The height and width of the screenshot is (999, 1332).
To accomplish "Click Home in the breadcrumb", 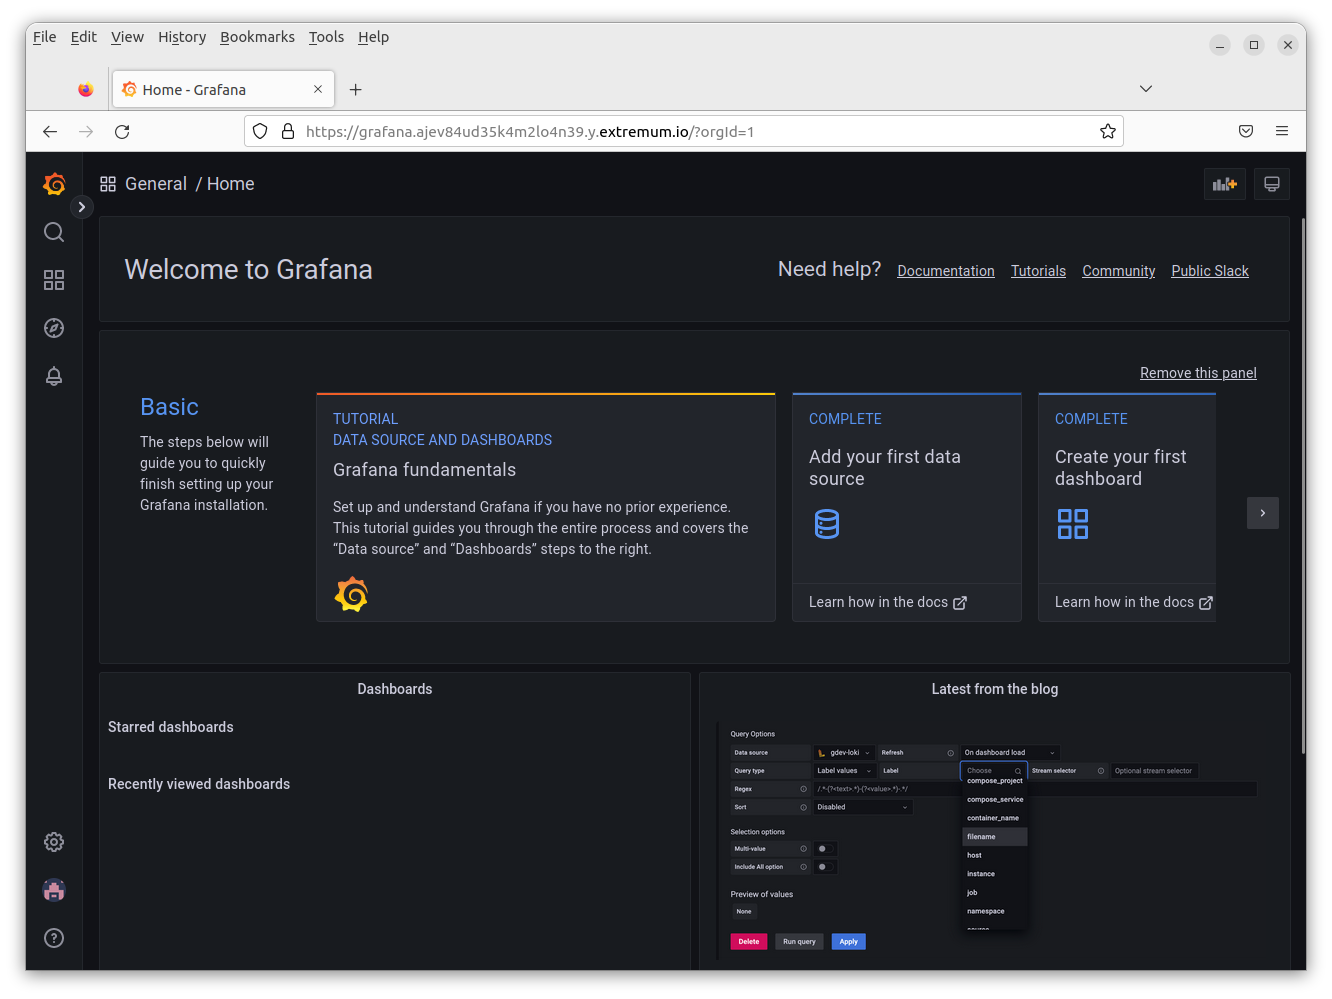I will tap(231, 184).
